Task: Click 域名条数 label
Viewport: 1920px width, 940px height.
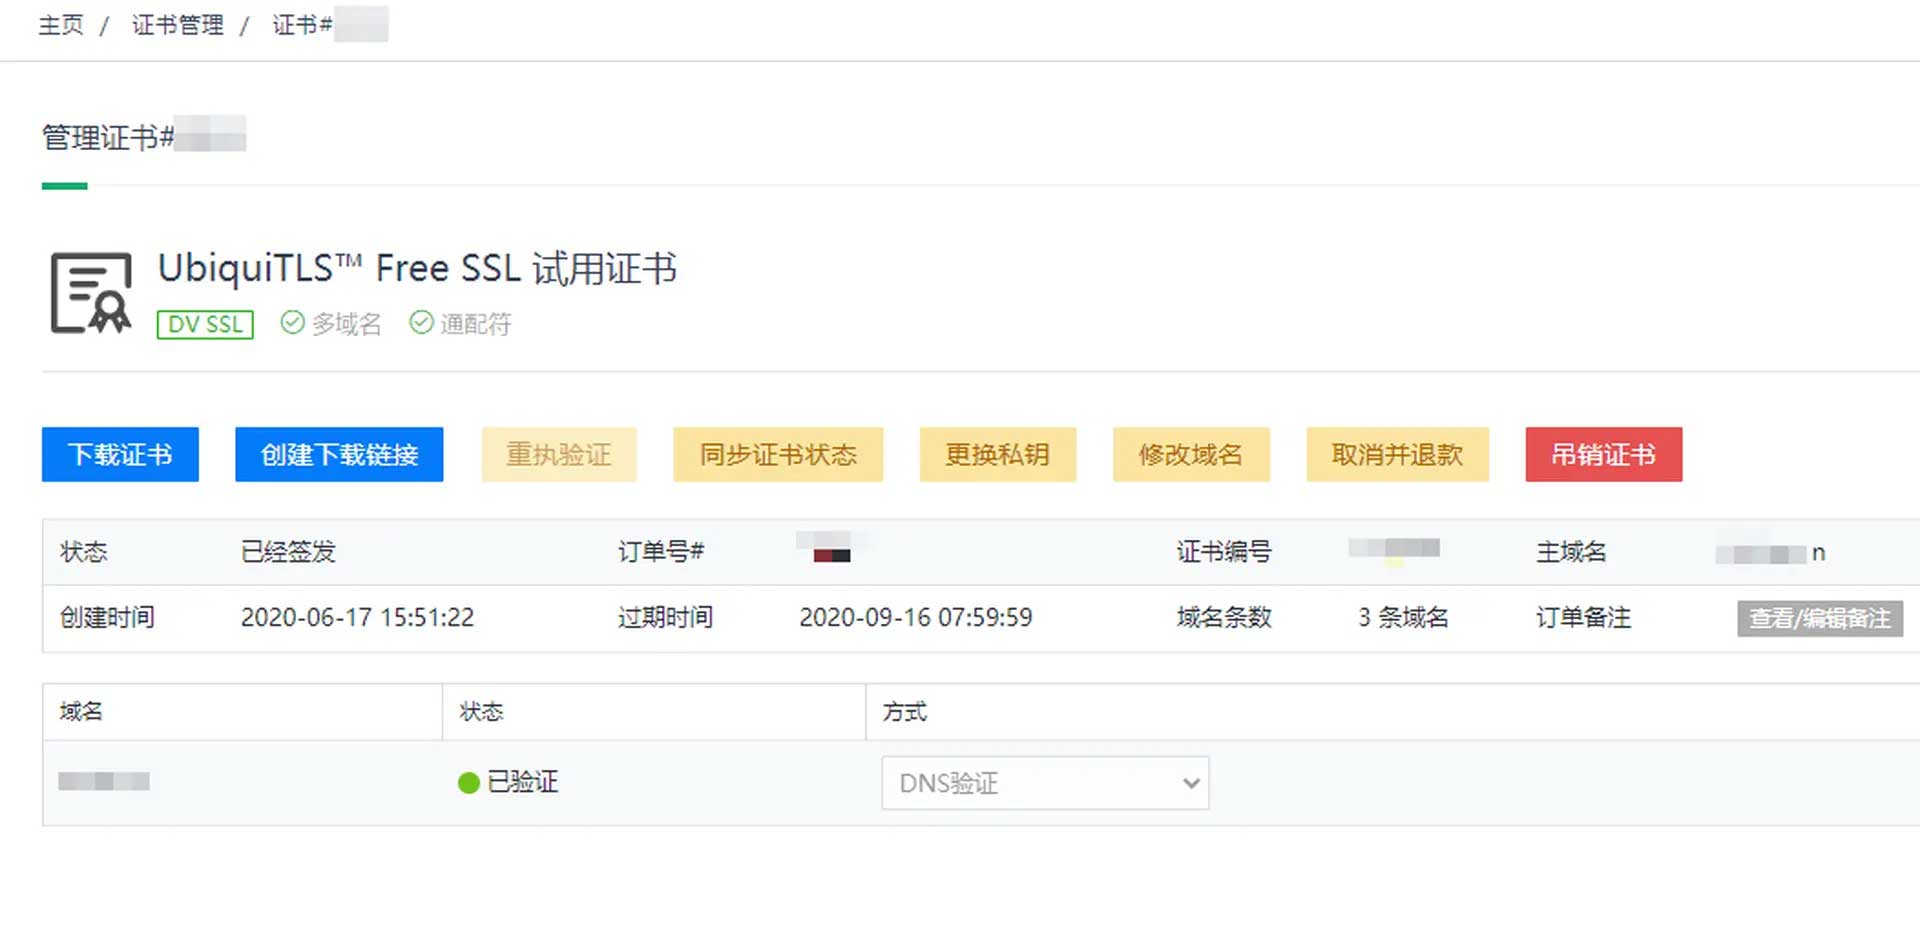Action: [x=1224, y=618]
